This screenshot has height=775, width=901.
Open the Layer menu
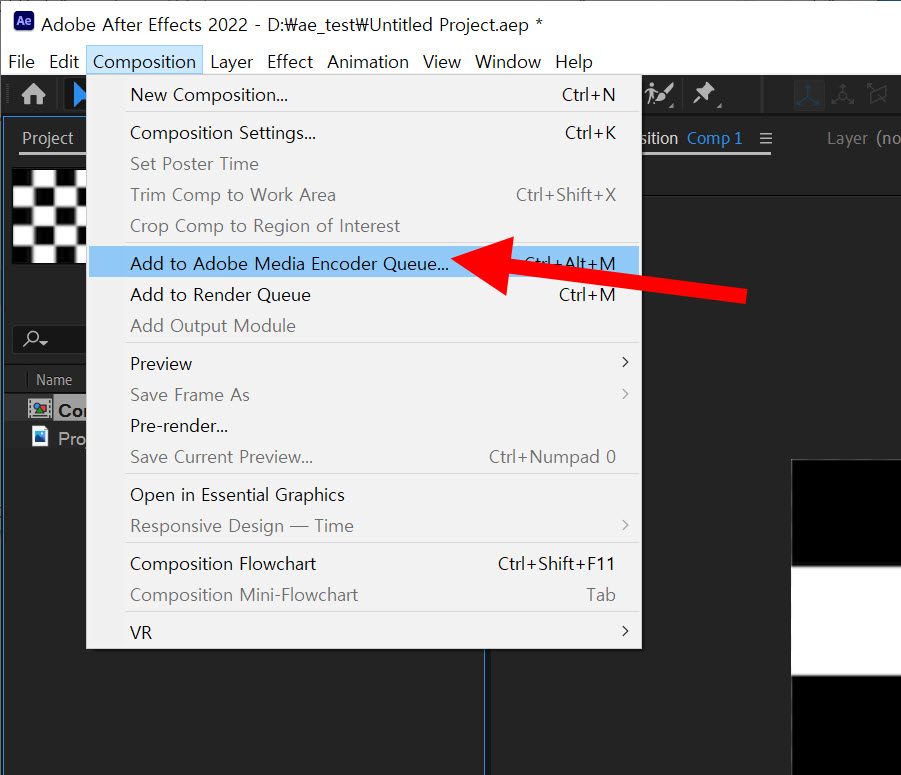point(232,61)
